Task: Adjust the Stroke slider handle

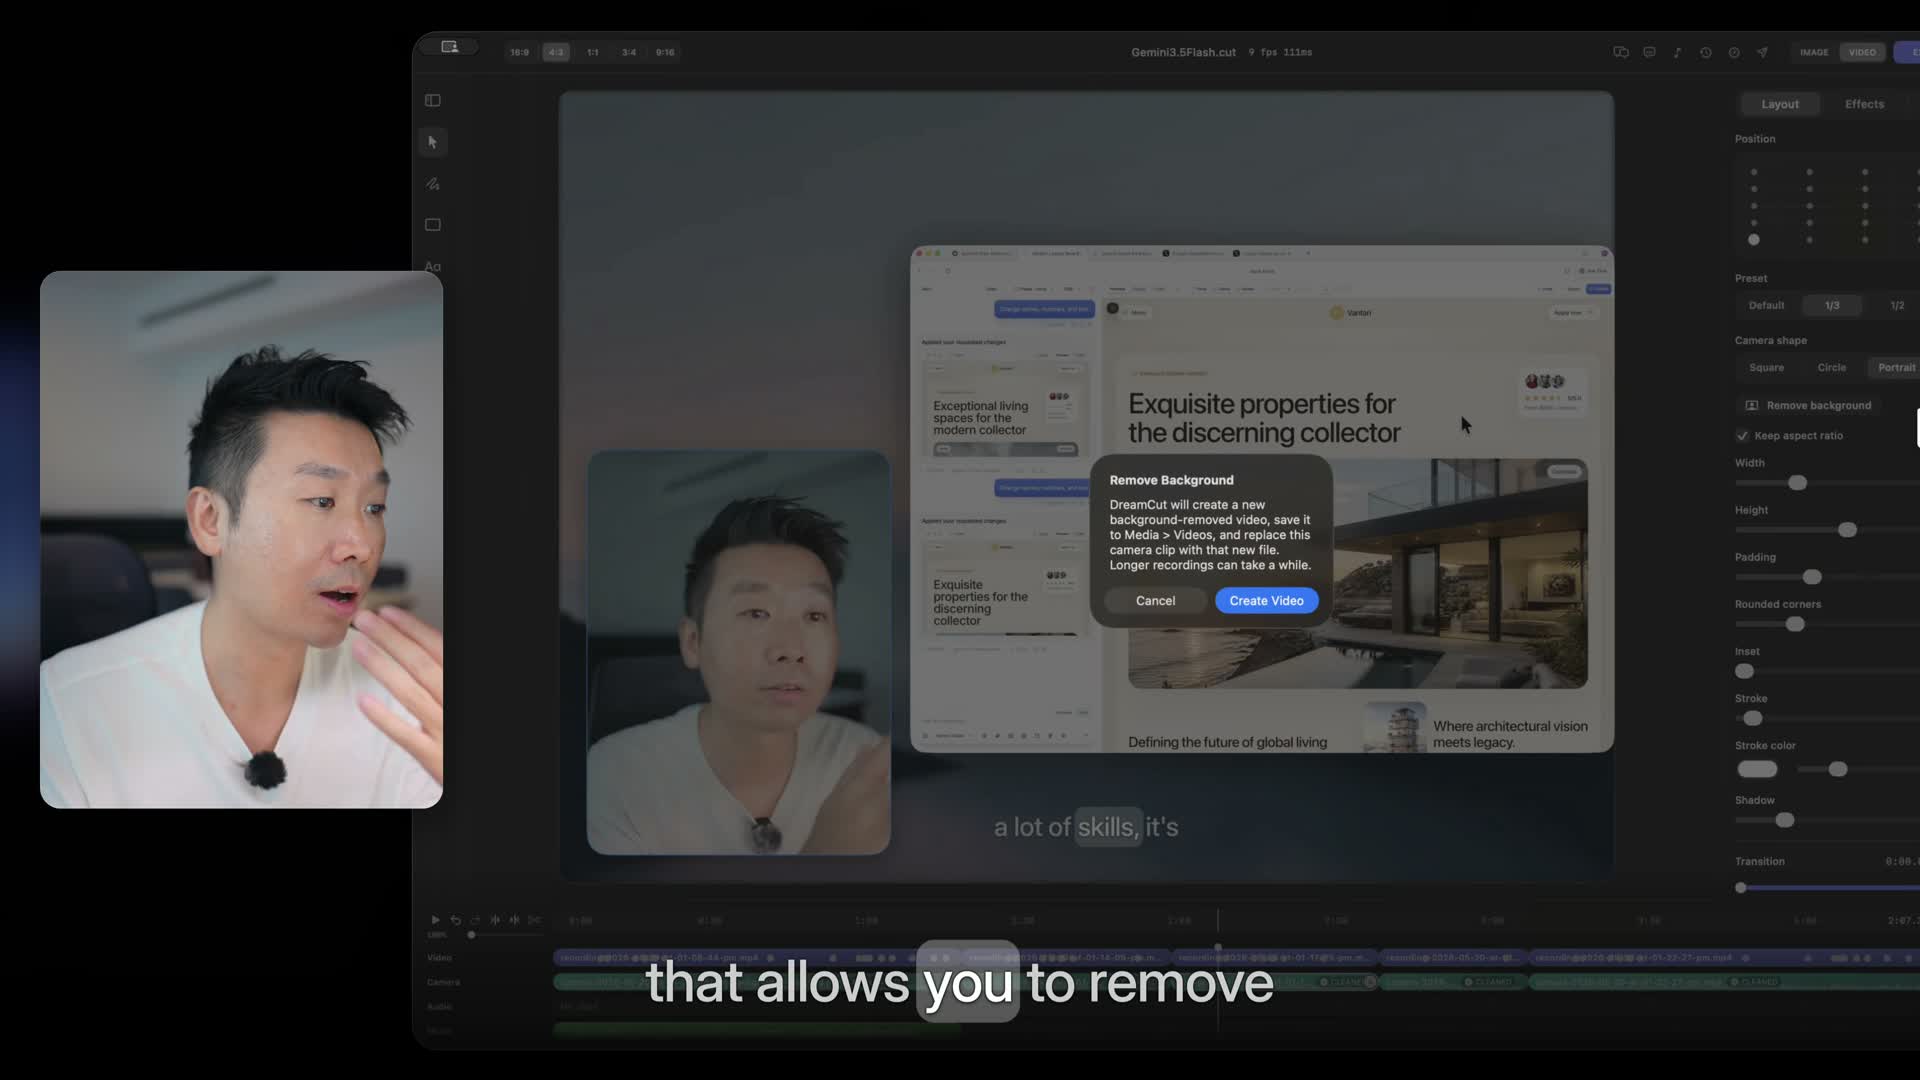Action: point(1752,718)
